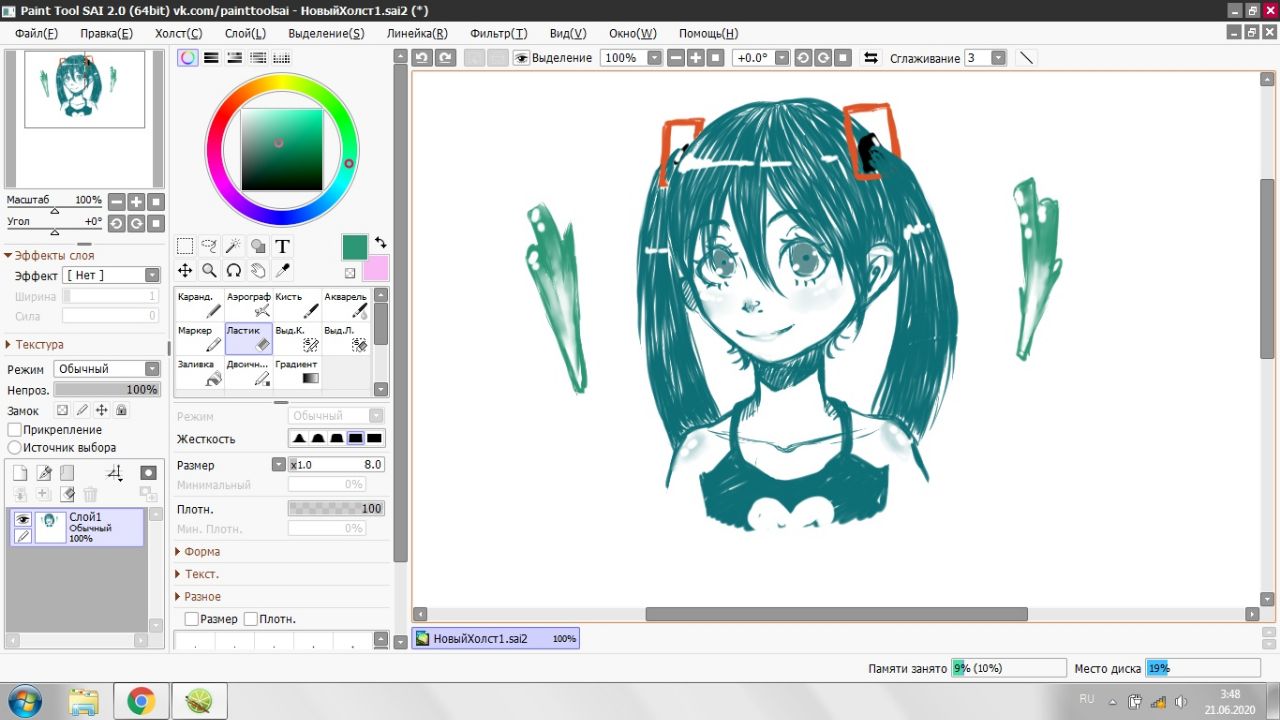Screen dimensions: 1280x720
Task: Open the rotation angle +0.0° dropdown
Action: tap(782, 58)
